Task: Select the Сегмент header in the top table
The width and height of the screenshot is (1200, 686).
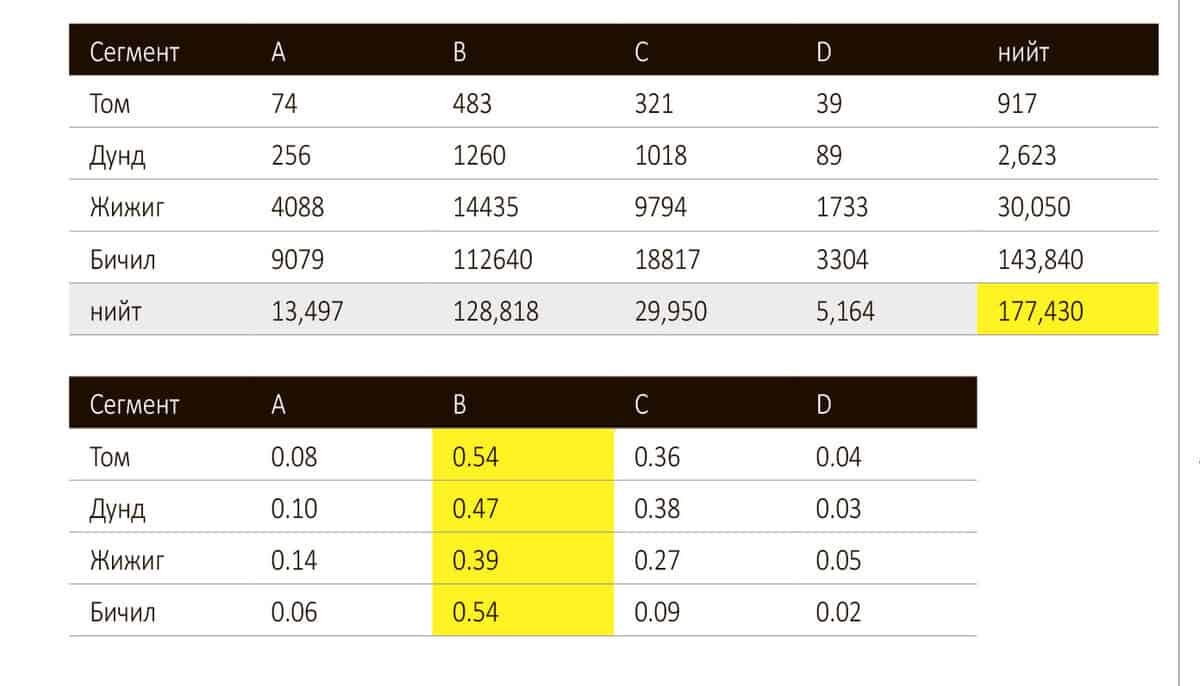Action: [x=134, y=54]
